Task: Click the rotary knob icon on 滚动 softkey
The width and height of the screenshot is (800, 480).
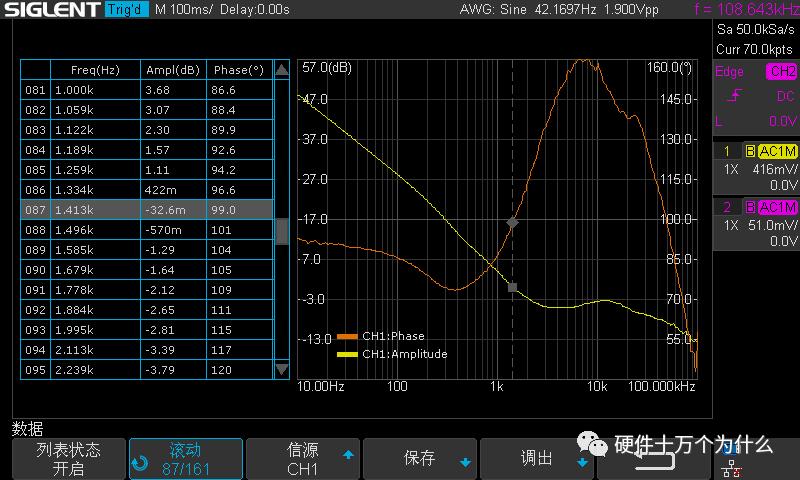Action: [x=140, y=463]
